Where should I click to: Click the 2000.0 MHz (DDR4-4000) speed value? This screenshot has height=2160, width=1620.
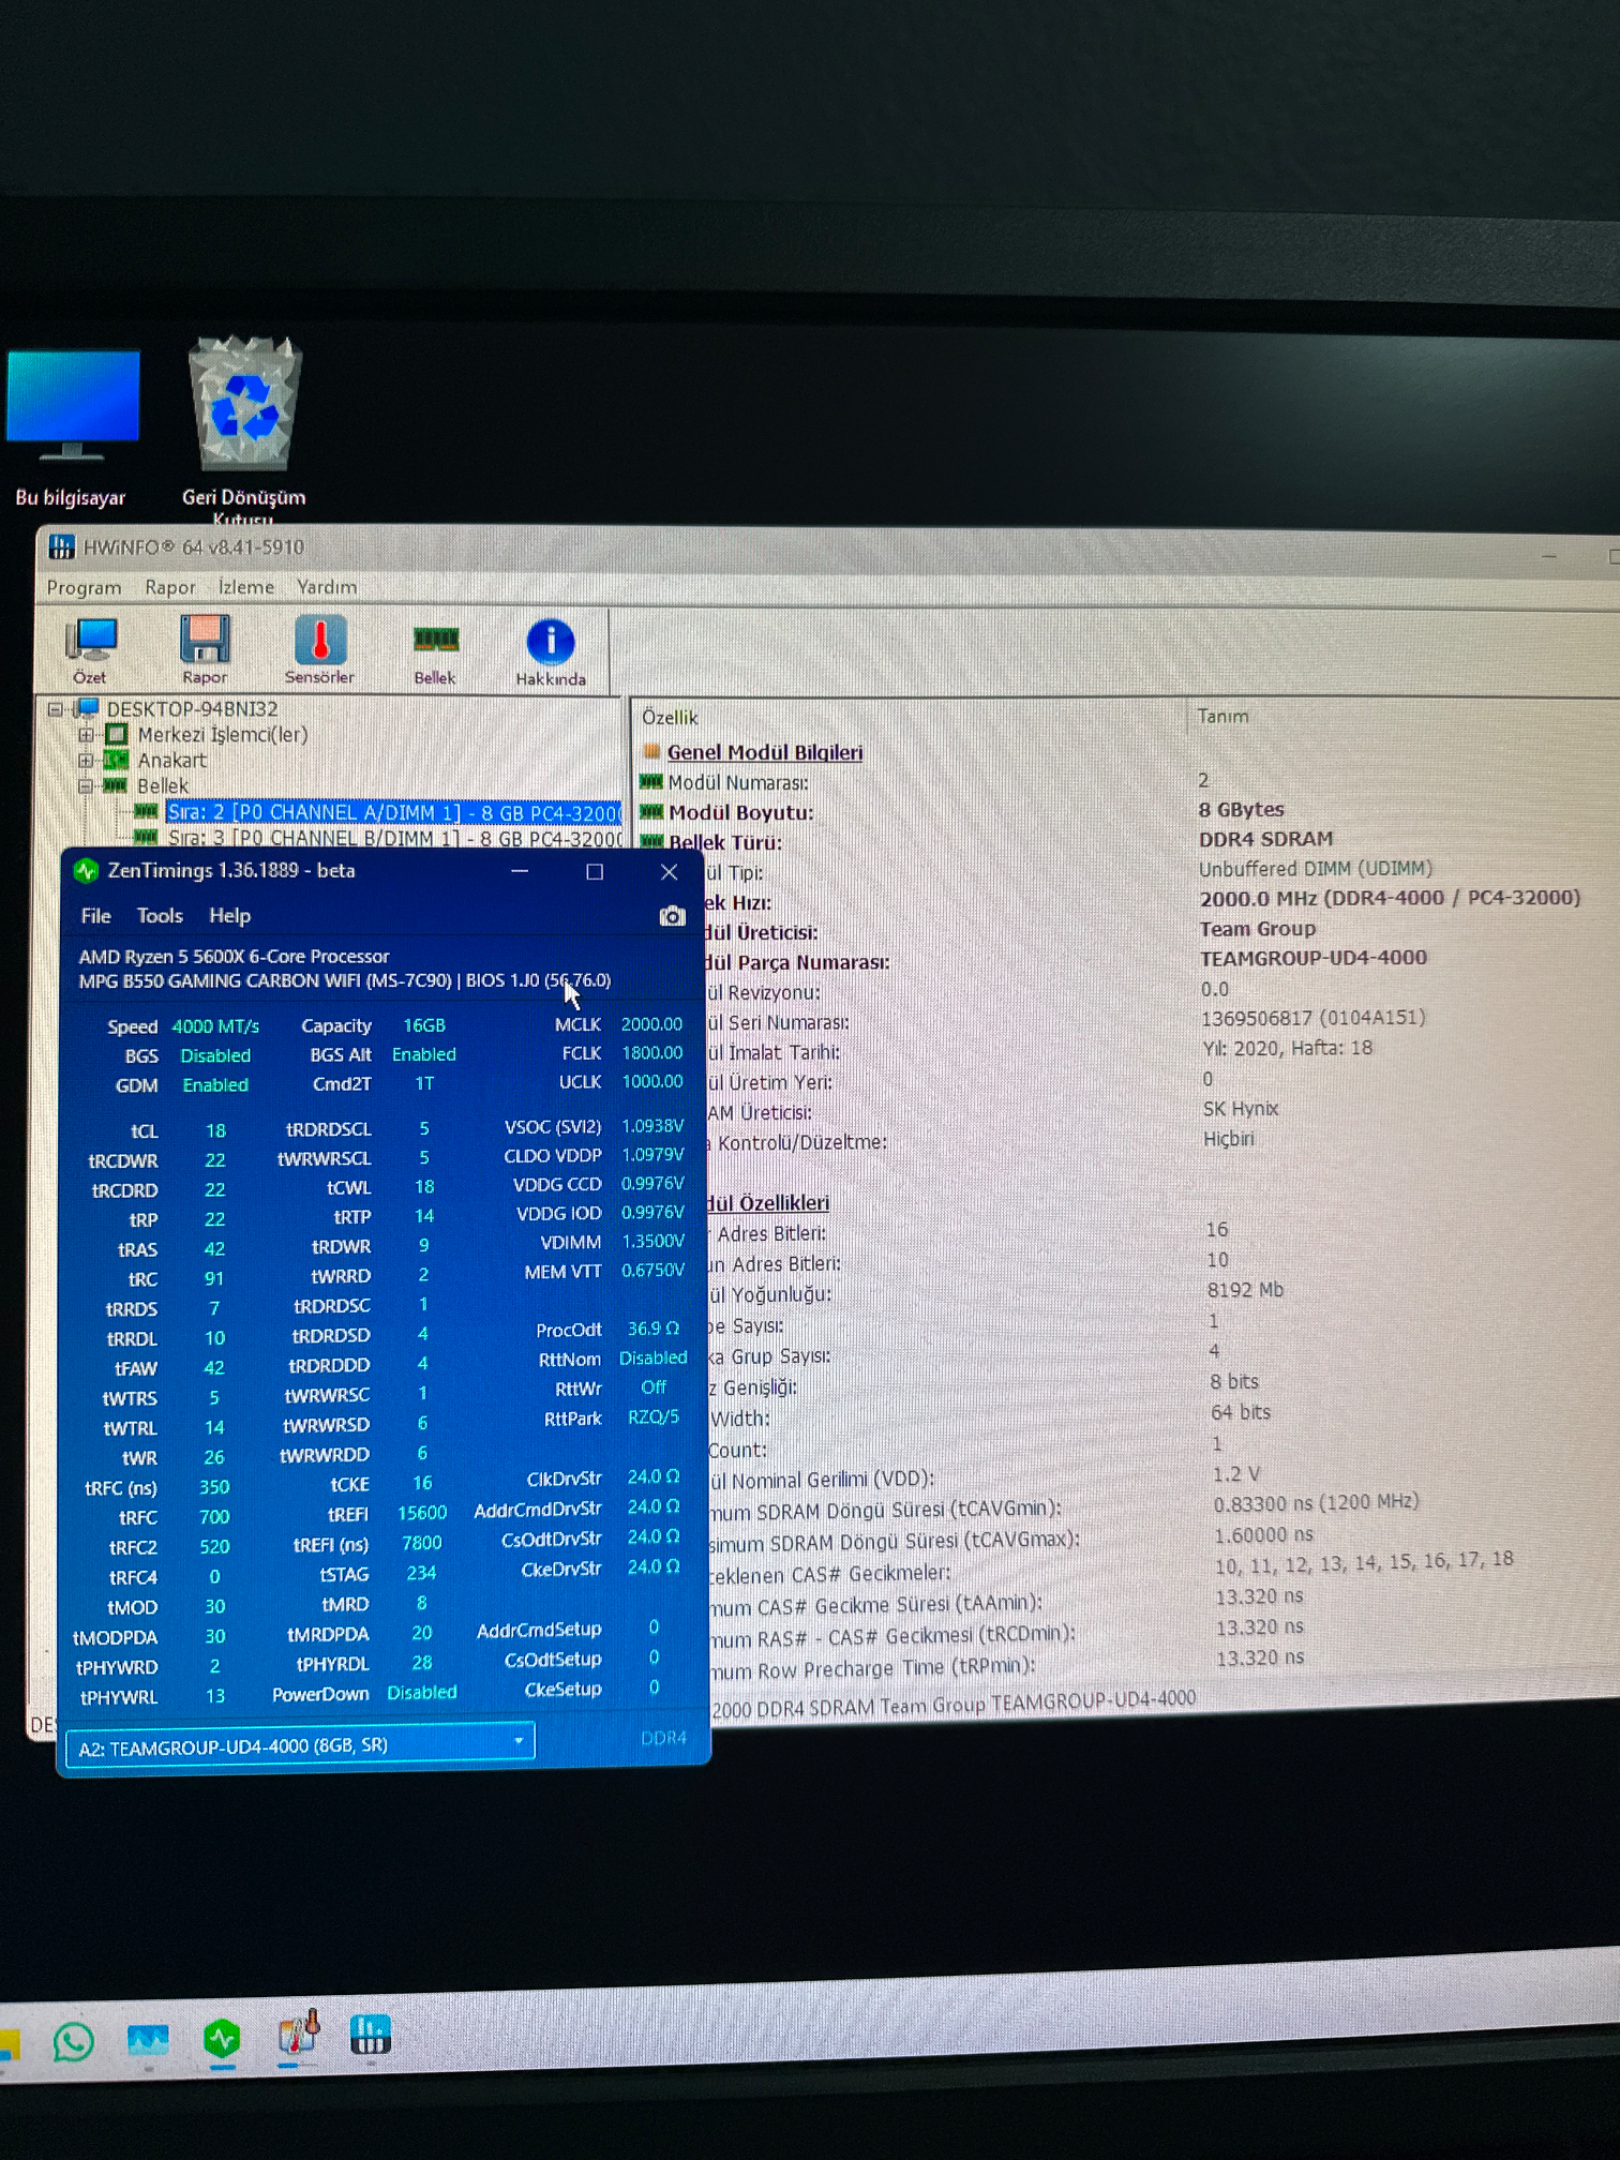(1390, 898)
